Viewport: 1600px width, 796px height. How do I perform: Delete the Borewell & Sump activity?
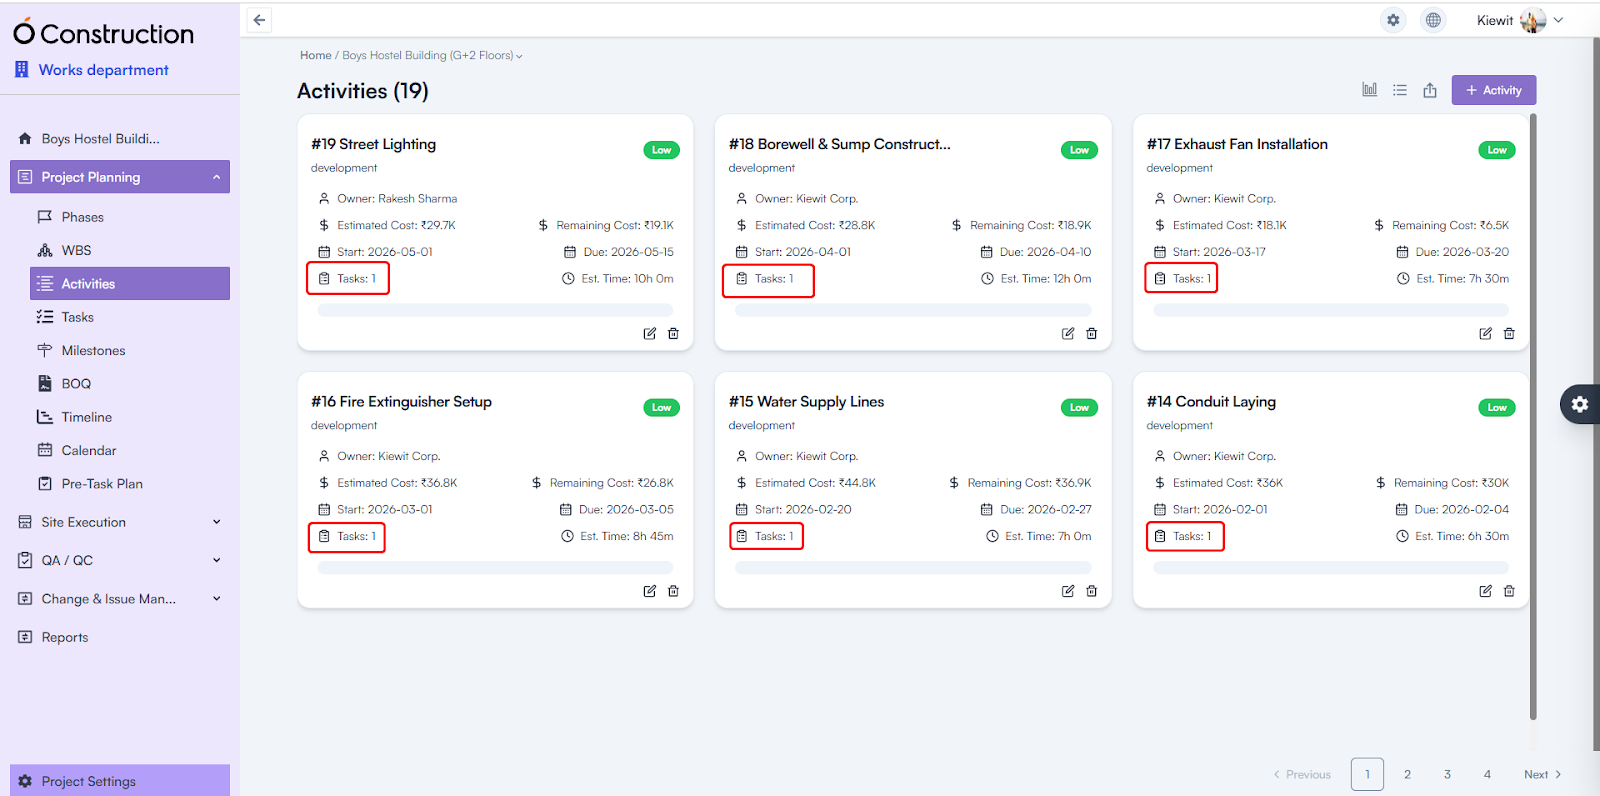1092,334
